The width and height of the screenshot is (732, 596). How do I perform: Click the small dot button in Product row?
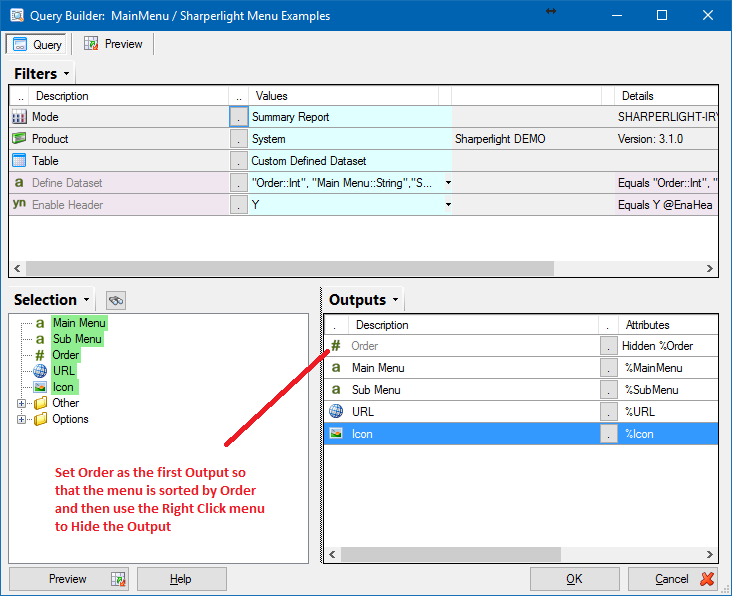tap(239, 139)
